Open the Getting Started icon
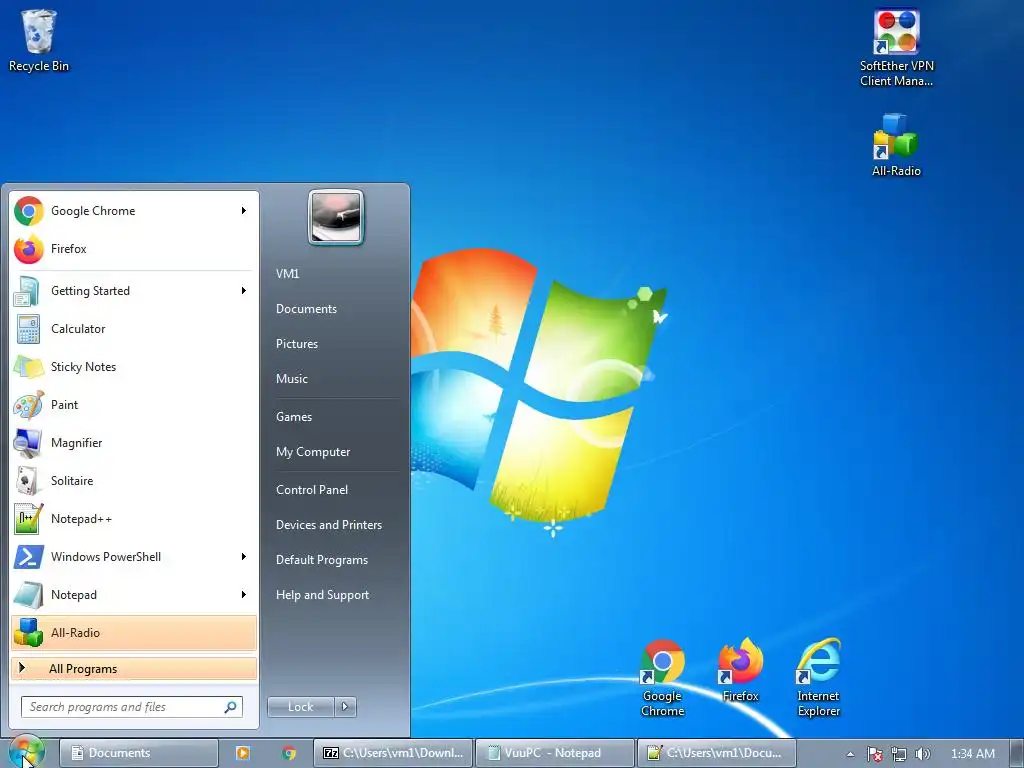1024x768 pixels. [27, 291]
